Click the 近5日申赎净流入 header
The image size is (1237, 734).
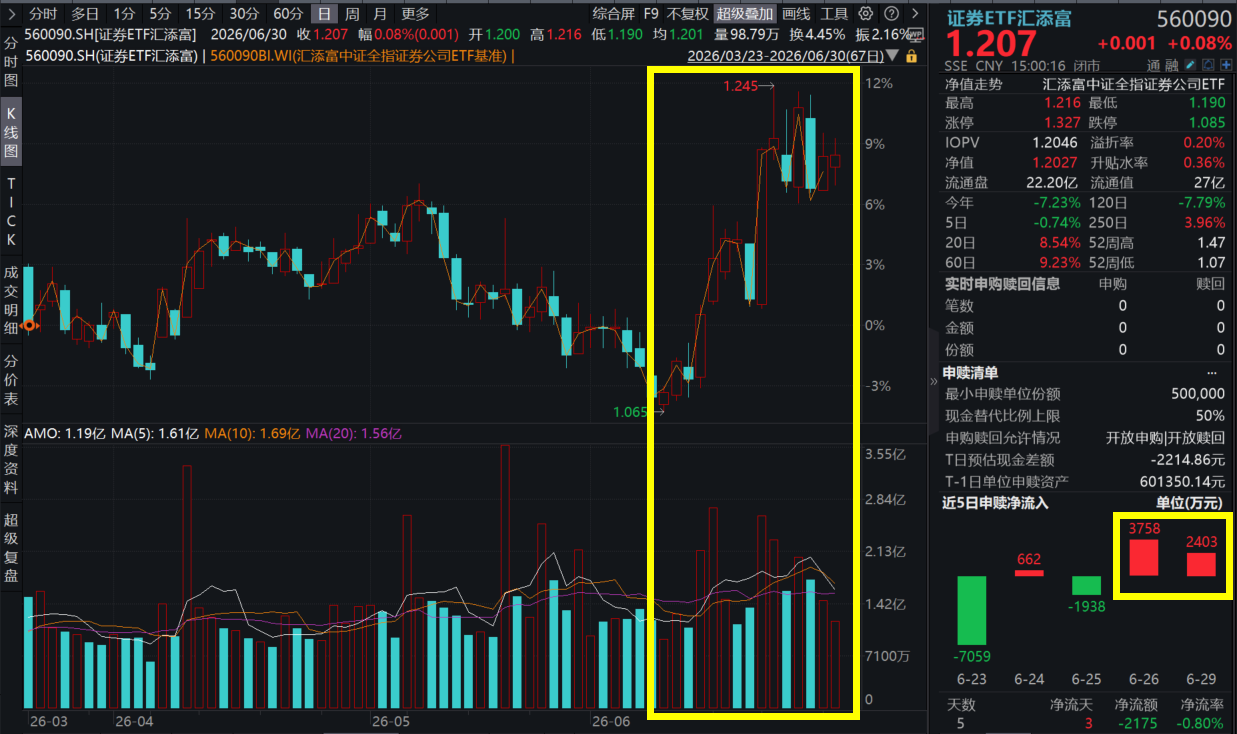(994, 503)
